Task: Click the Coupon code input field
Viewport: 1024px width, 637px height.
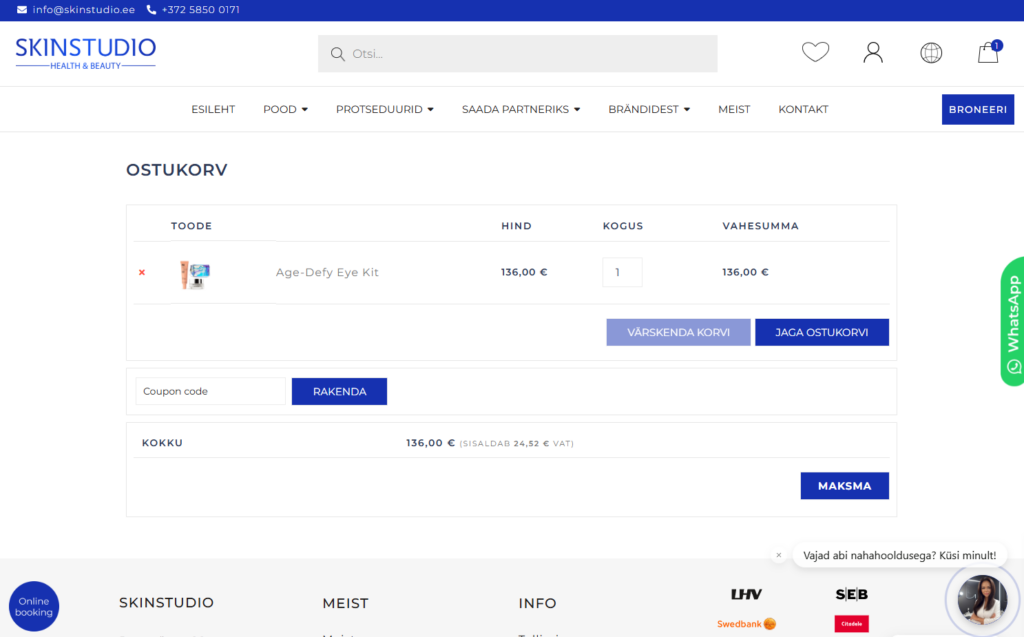Action: pos(210,391)
